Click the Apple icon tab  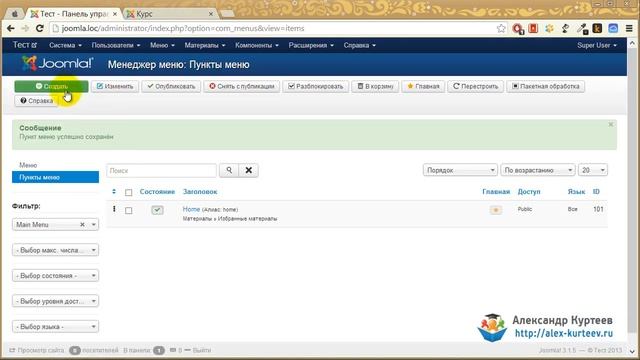click(x=15, y=14)
